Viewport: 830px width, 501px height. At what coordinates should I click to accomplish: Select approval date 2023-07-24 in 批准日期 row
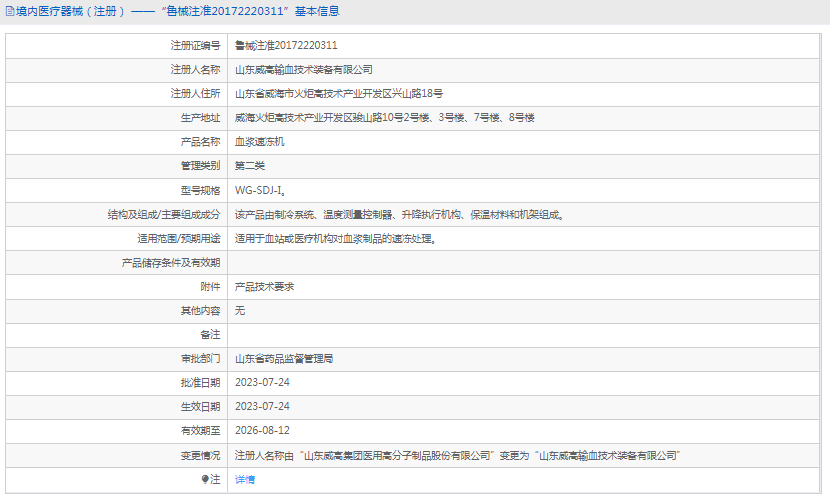pos(262,382)
